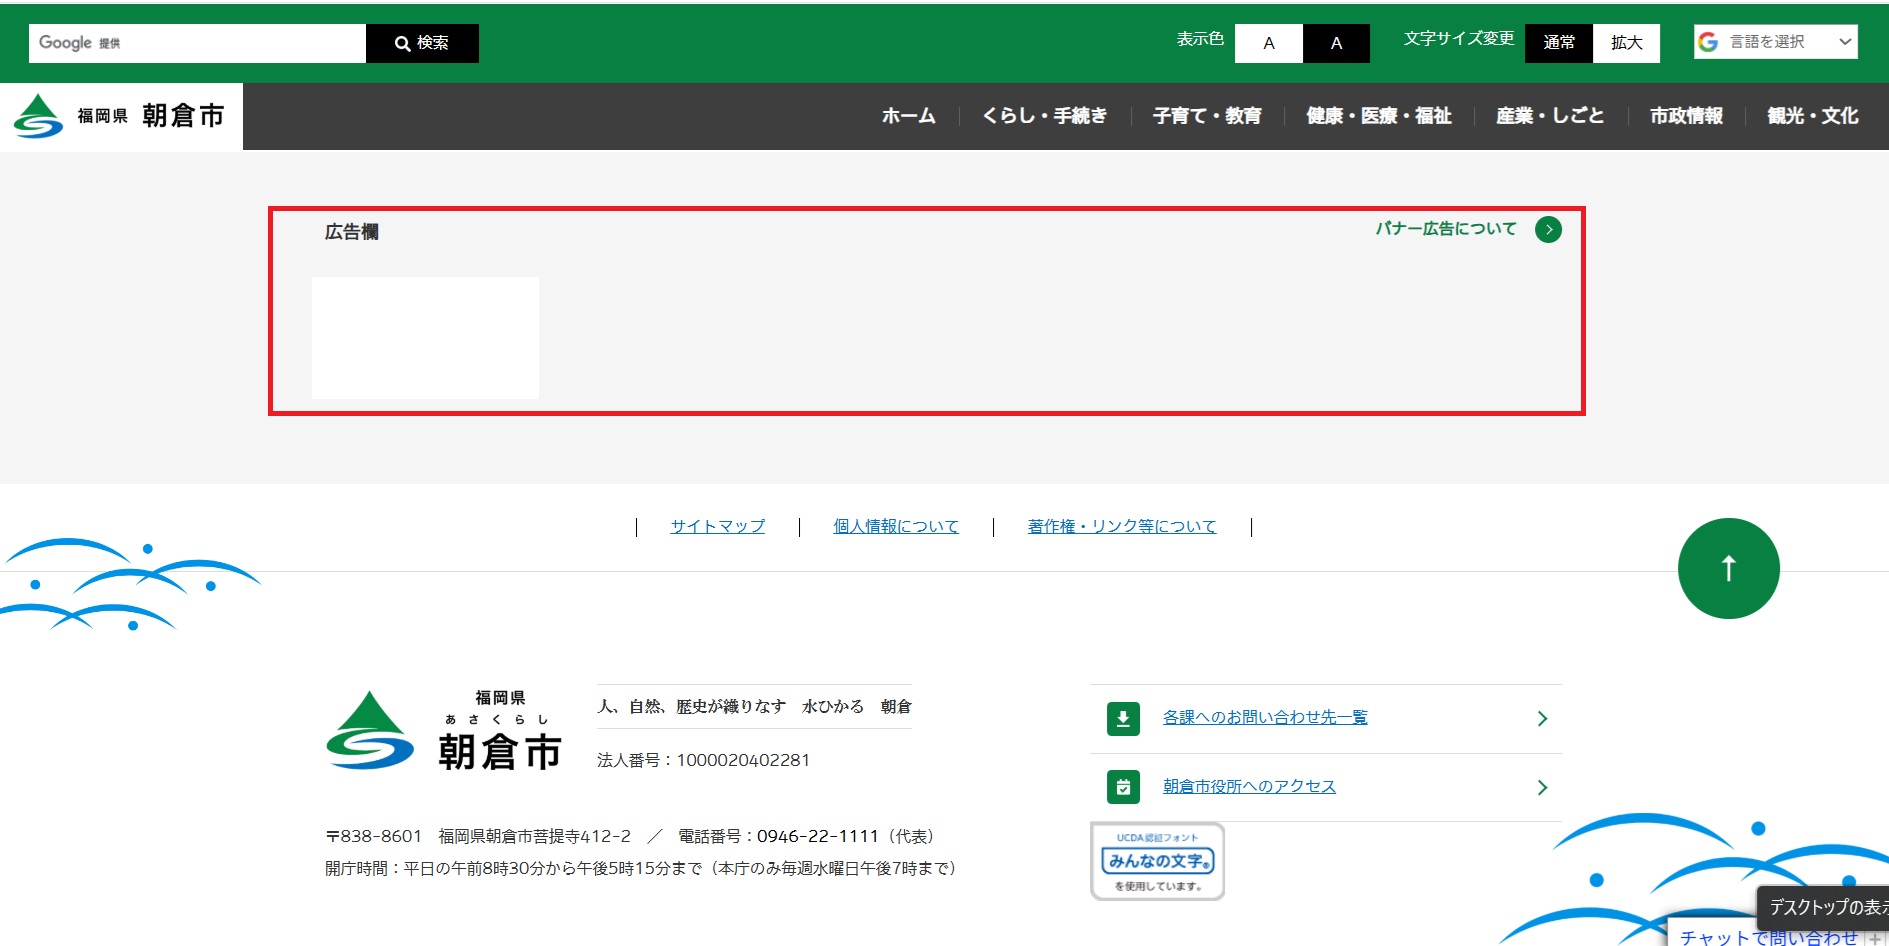Set text size to 通常
1889x946 pixels.
tap(1558, 43)
